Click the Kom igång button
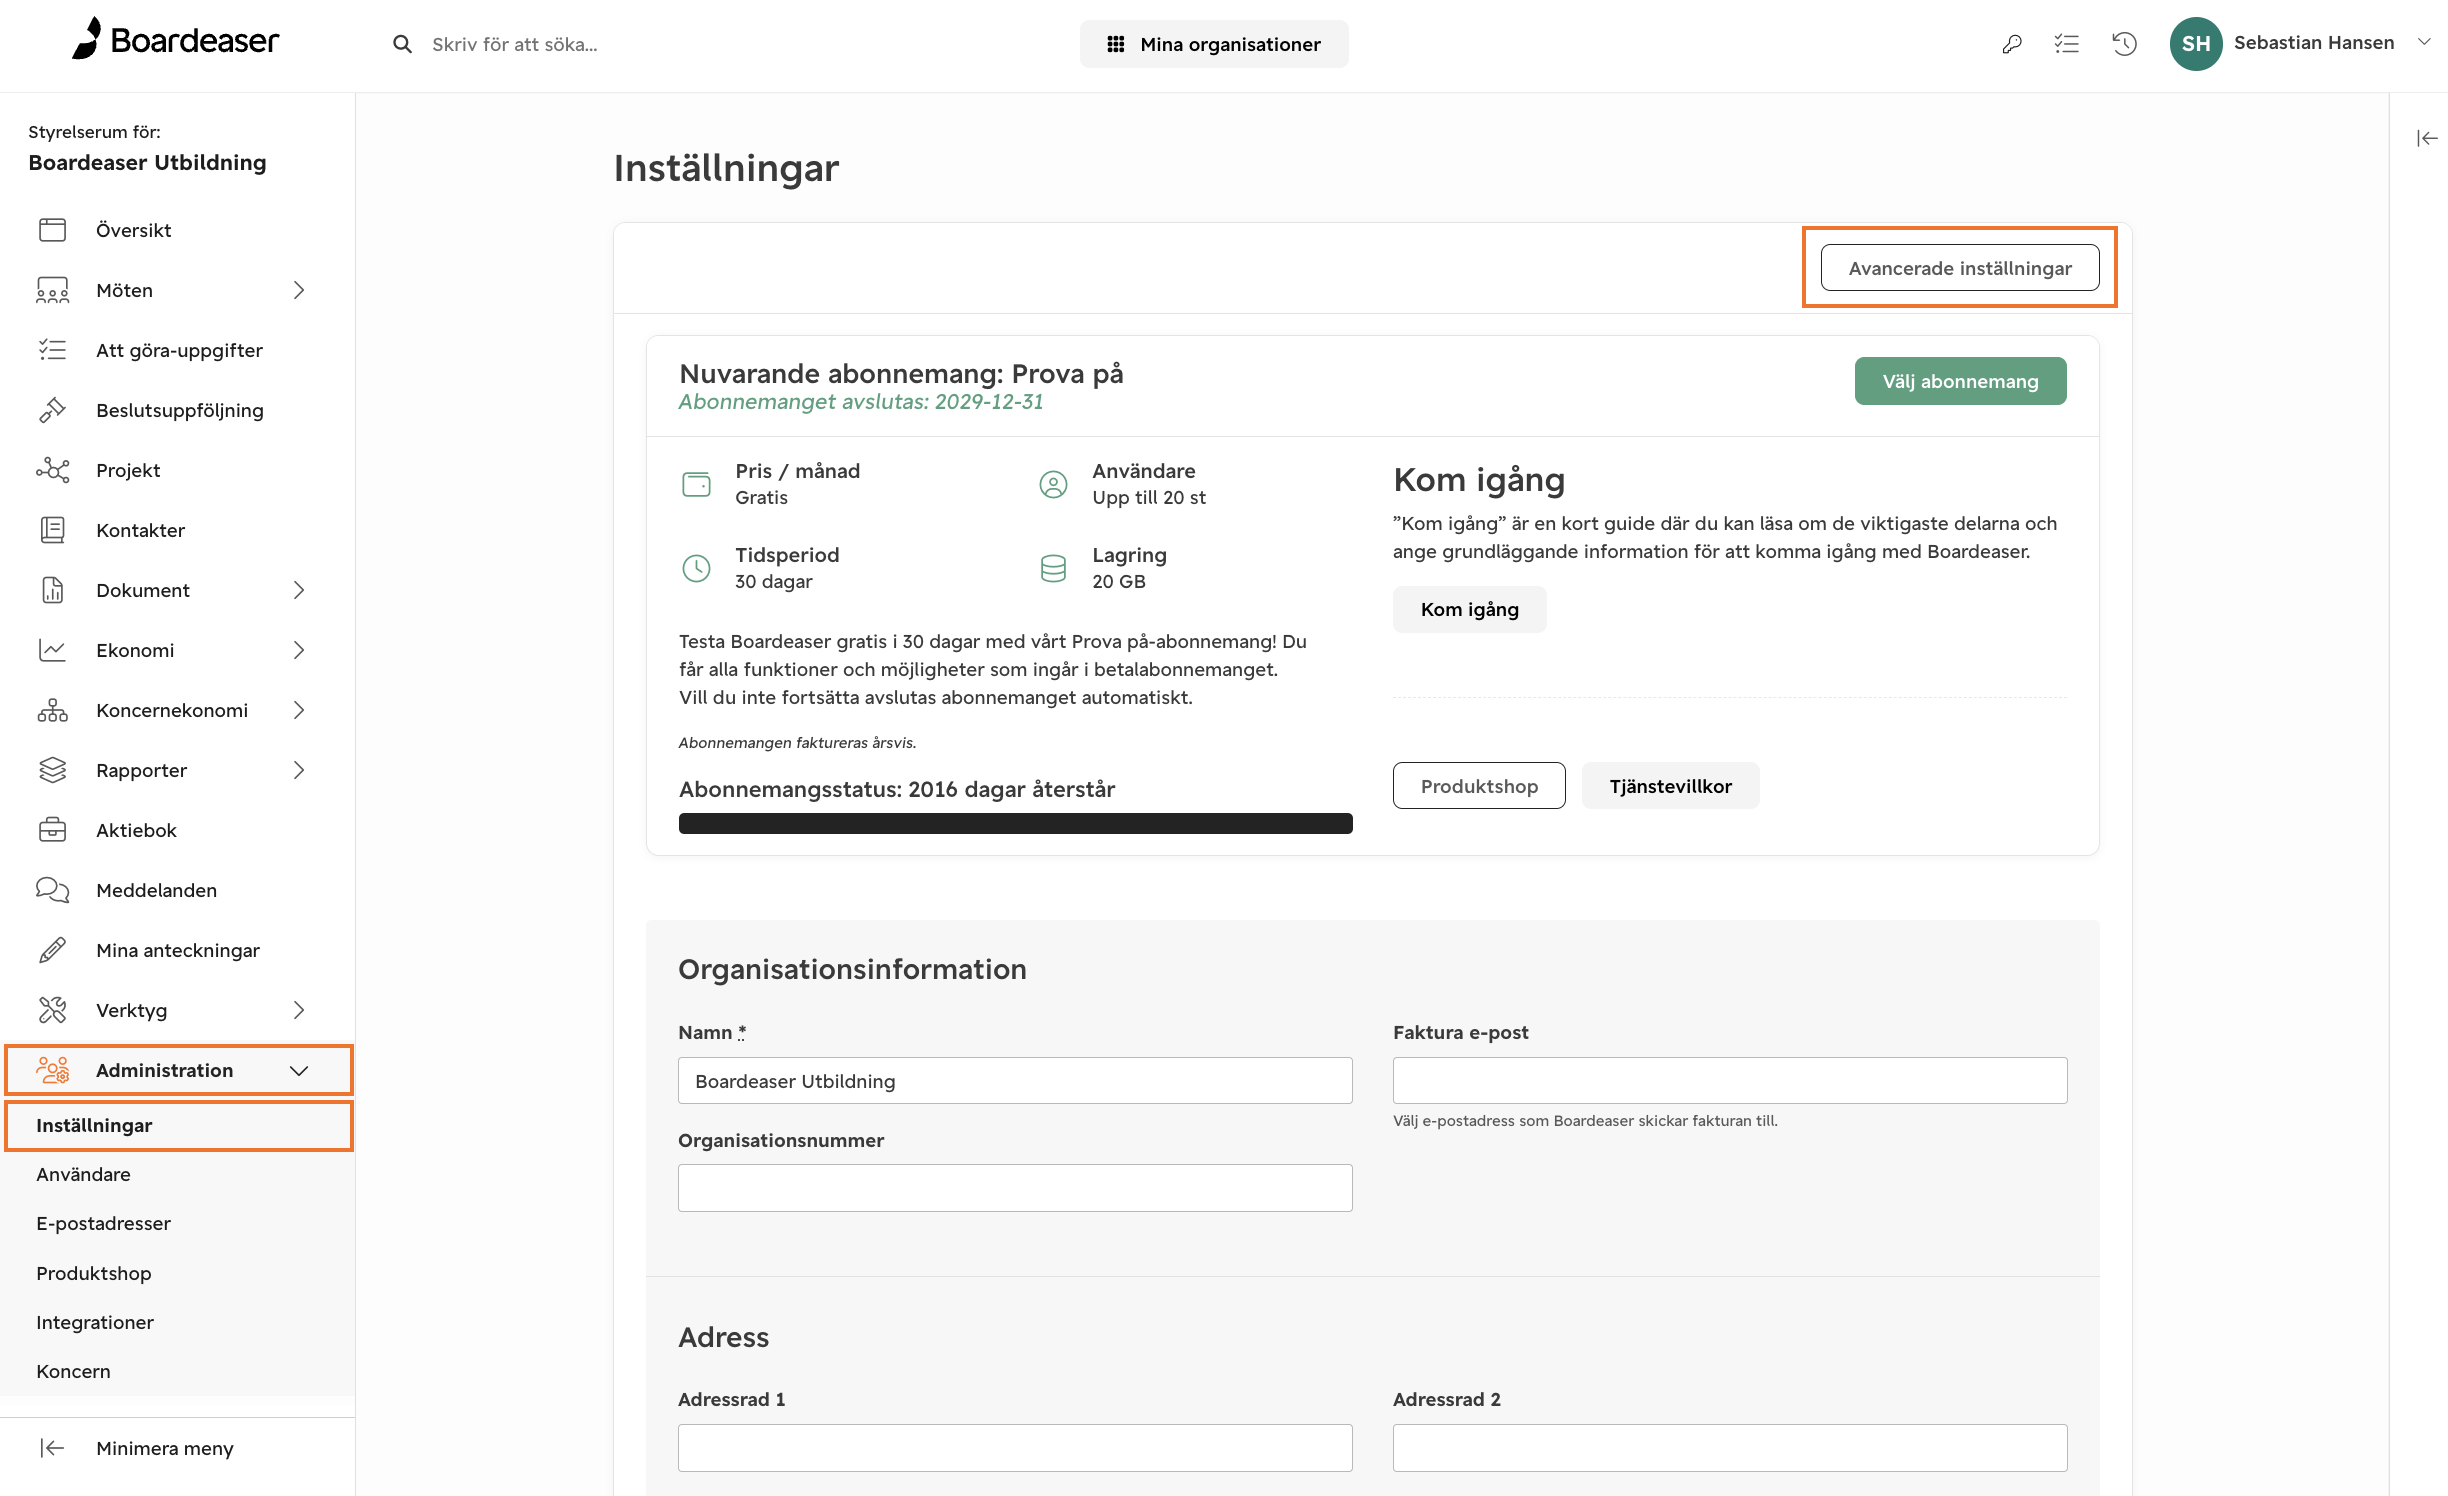 1470,609
